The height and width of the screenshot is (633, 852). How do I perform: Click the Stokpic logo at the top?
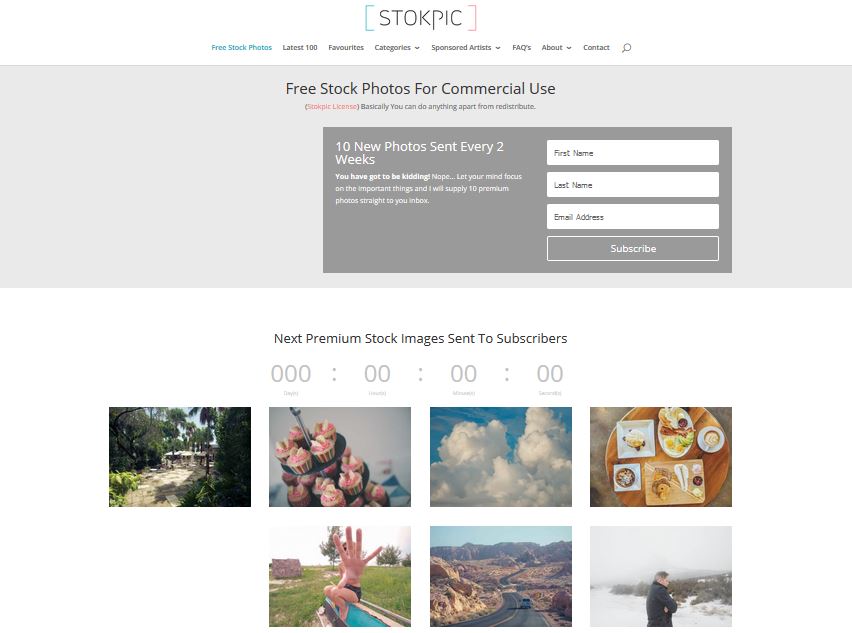tap(421, 18)
